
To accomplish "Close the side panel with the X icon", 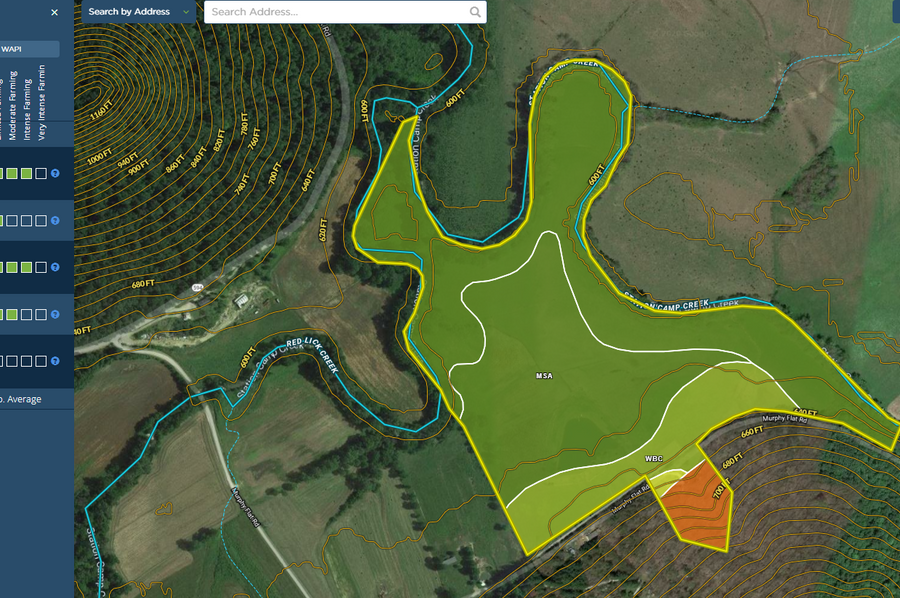I will coord(55,12).
